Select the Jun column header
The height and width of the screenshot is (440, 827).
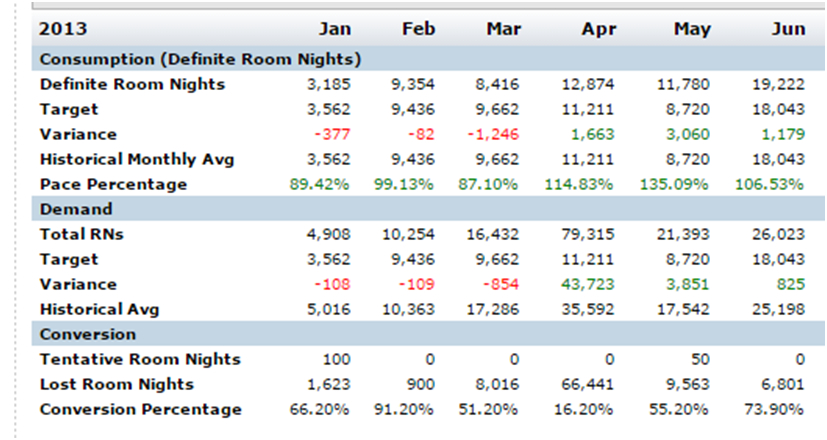(x=788, y=28)
